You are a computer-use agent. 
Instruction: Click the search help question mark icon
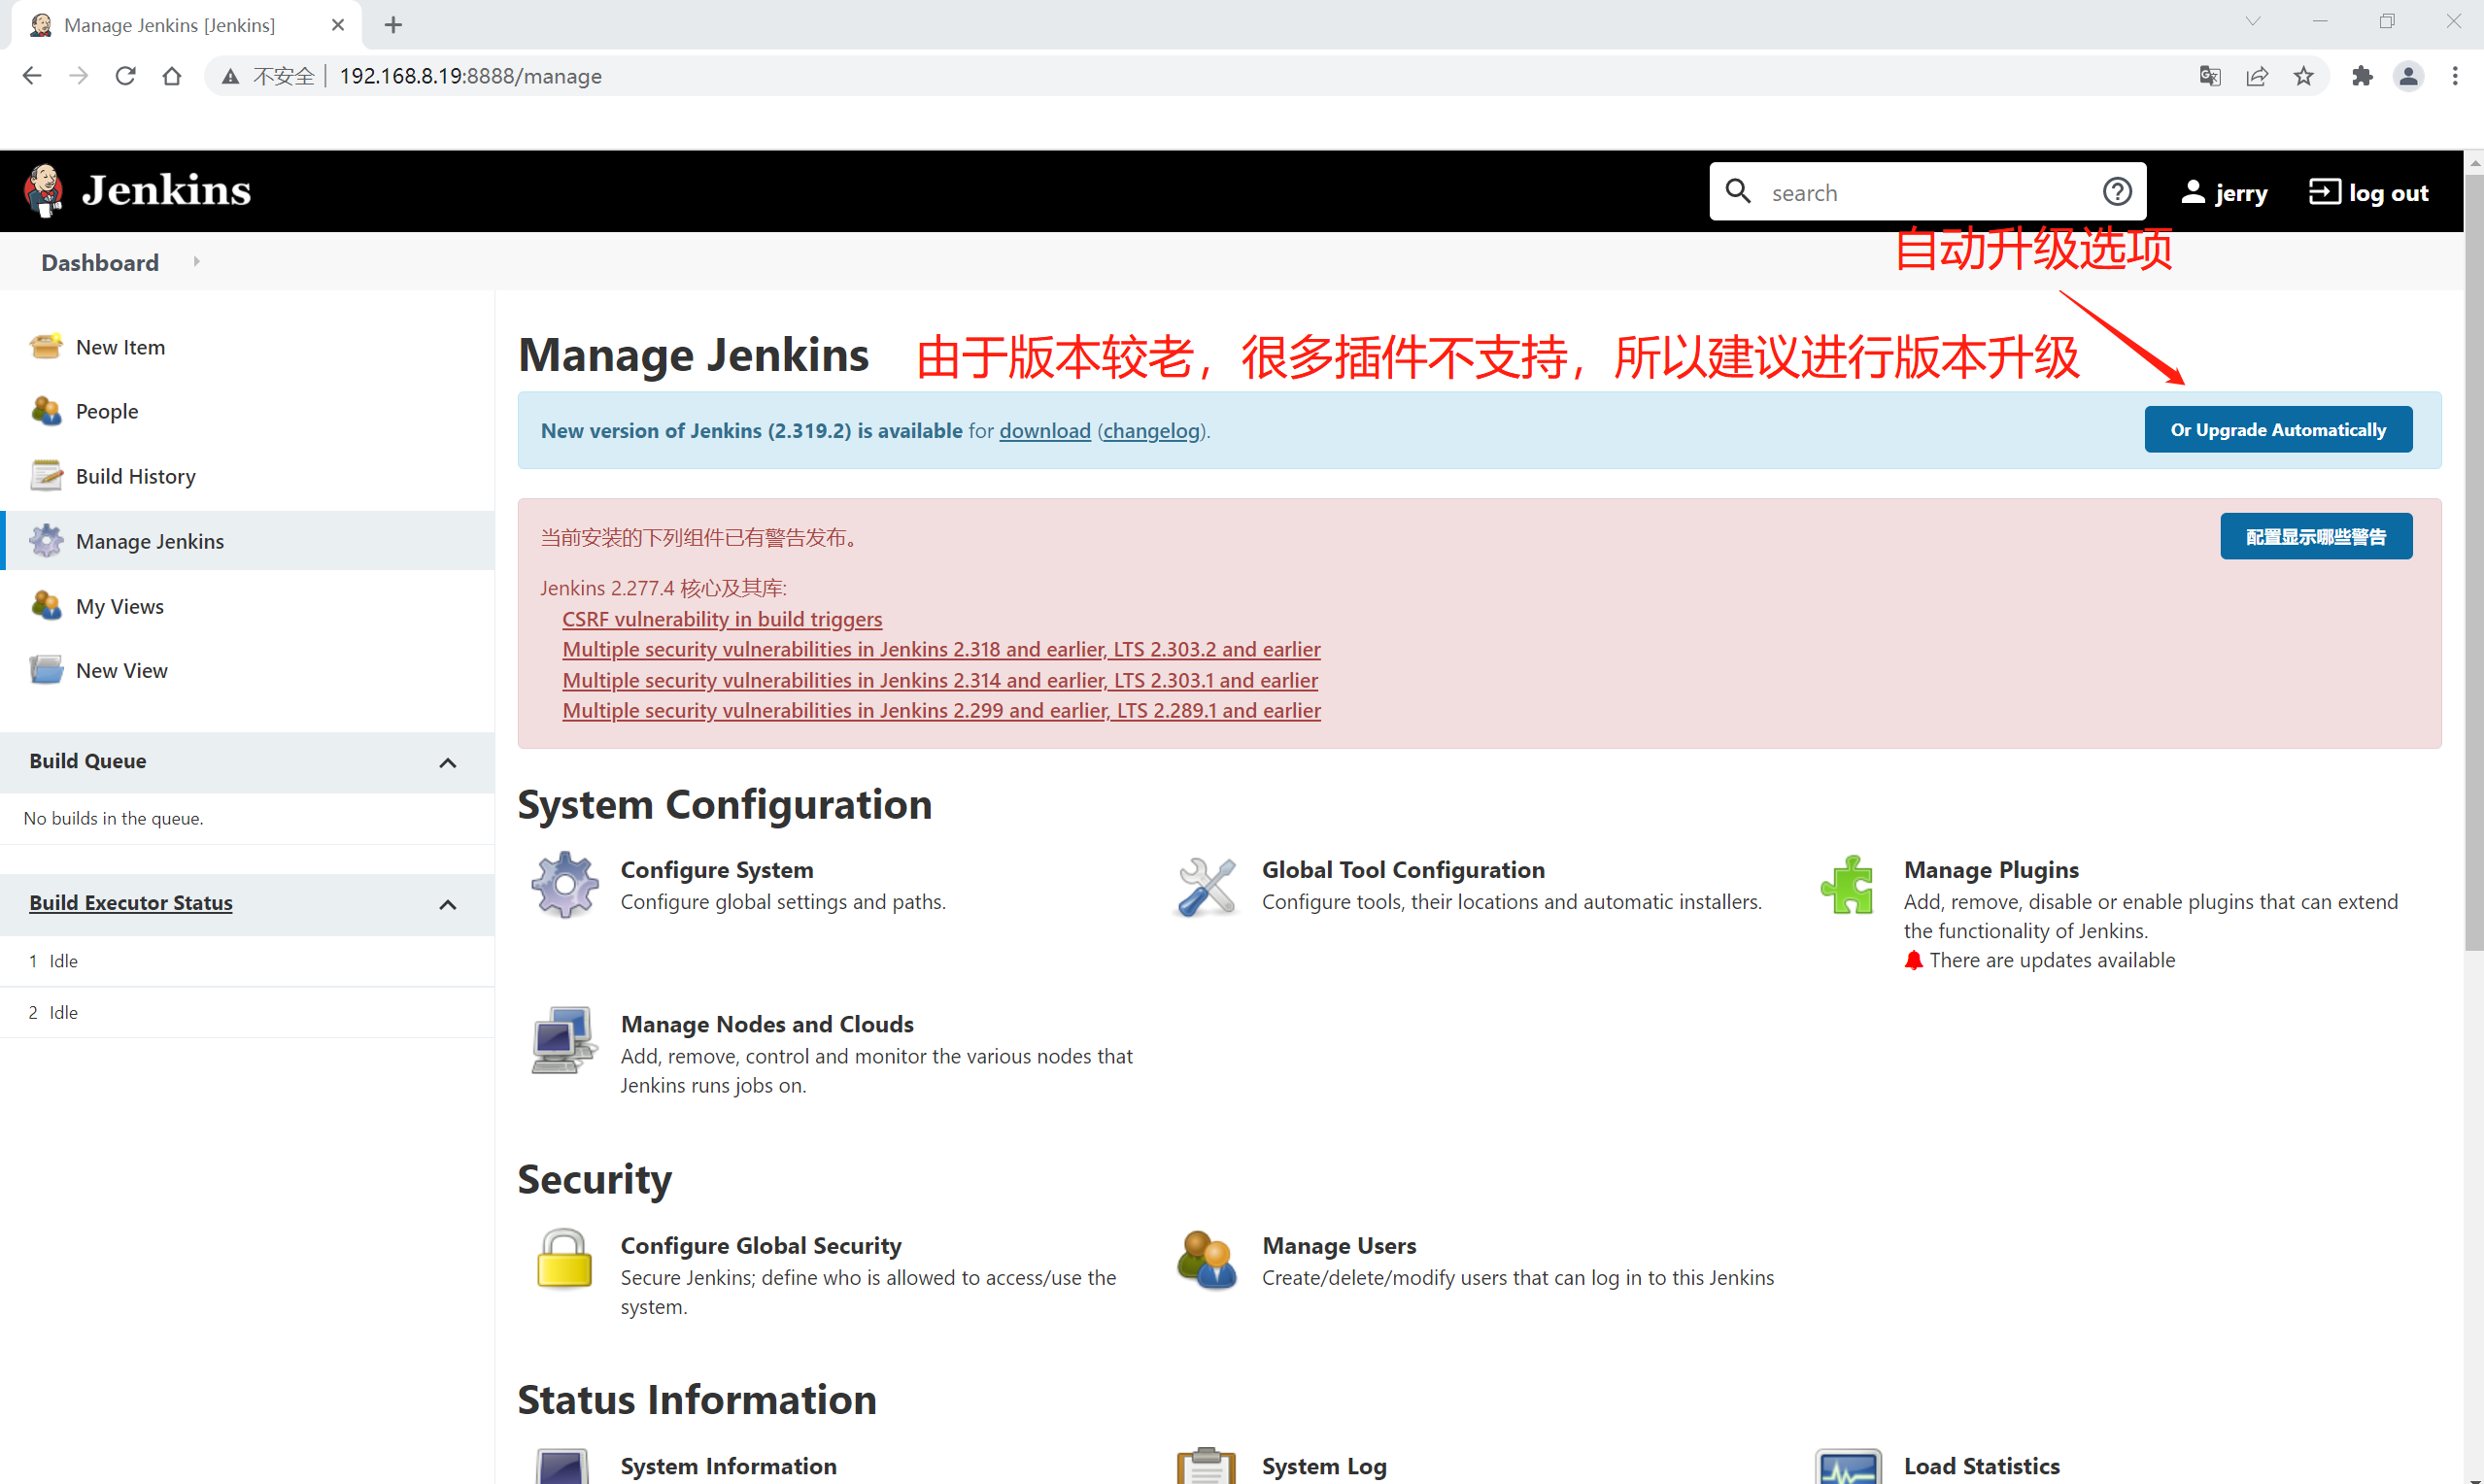2116,192
